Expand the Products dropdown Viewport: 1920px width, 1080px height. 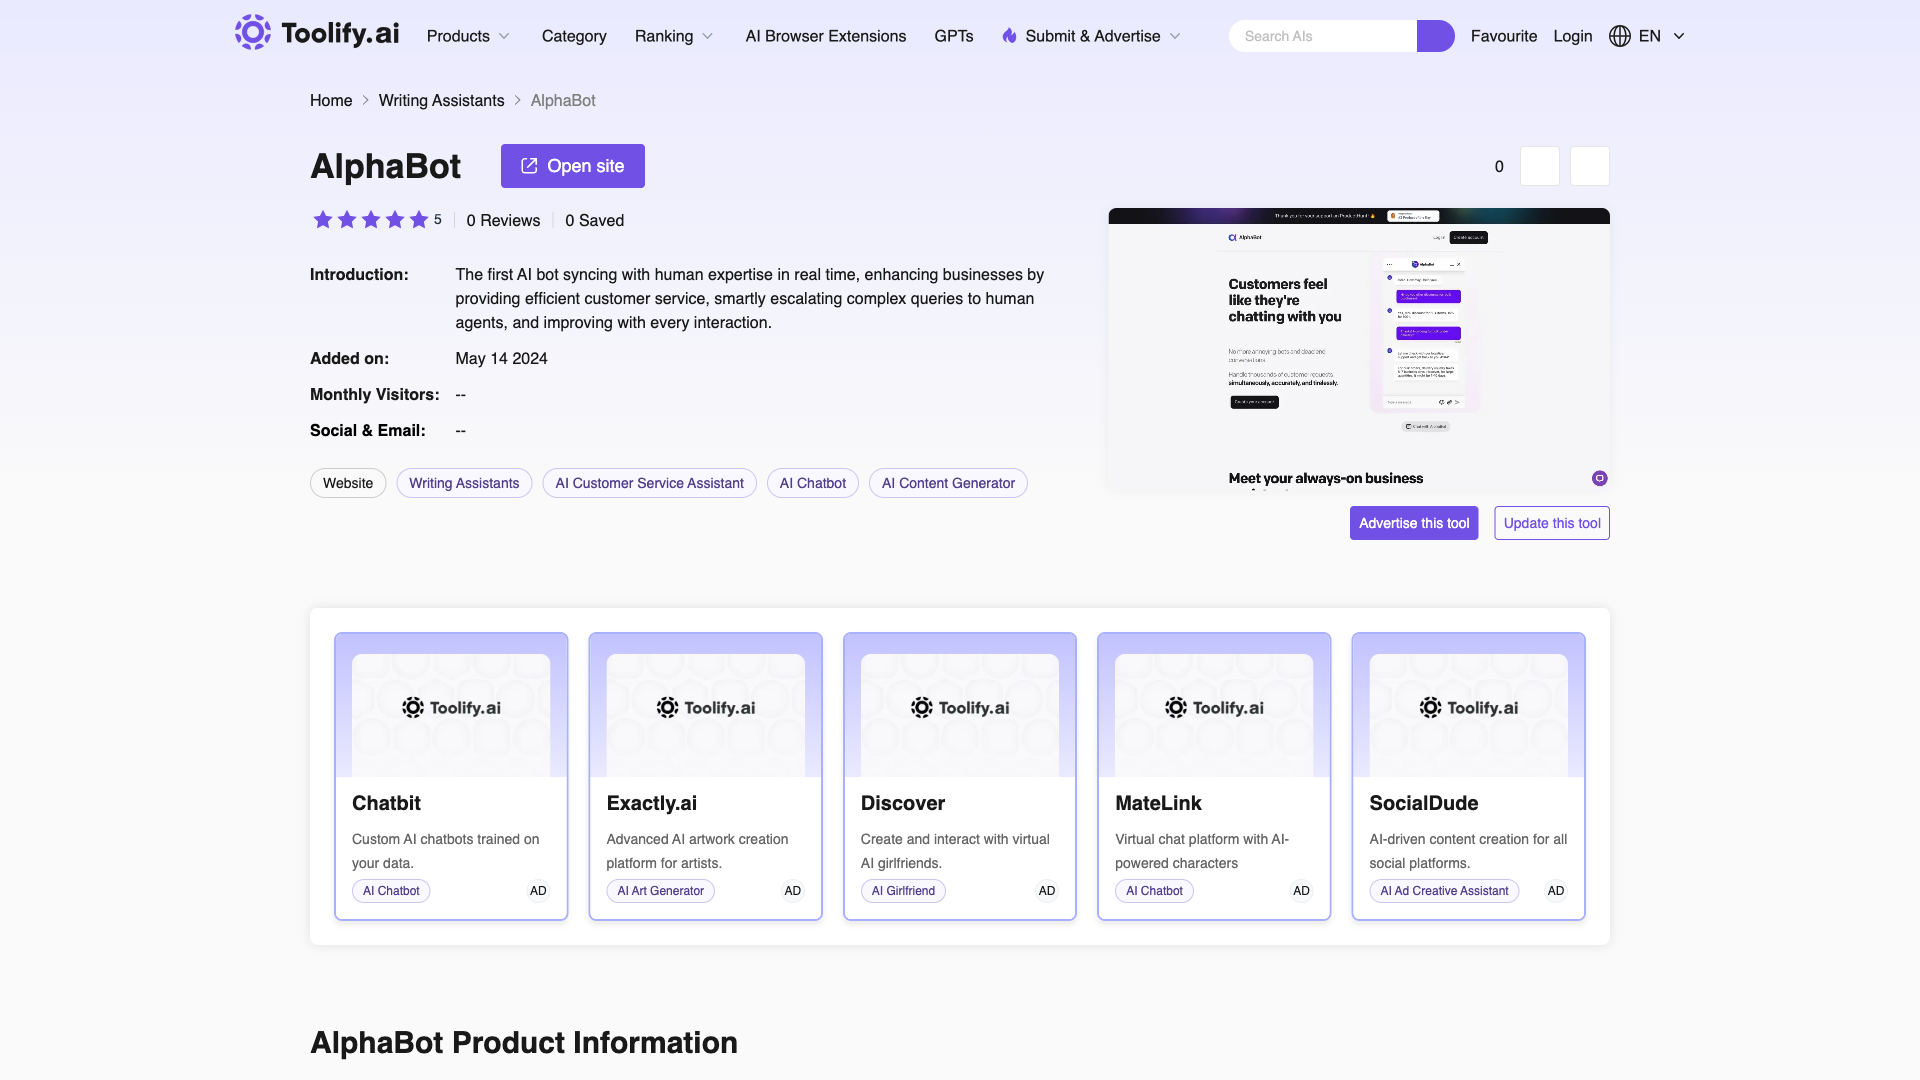(468, 36)
